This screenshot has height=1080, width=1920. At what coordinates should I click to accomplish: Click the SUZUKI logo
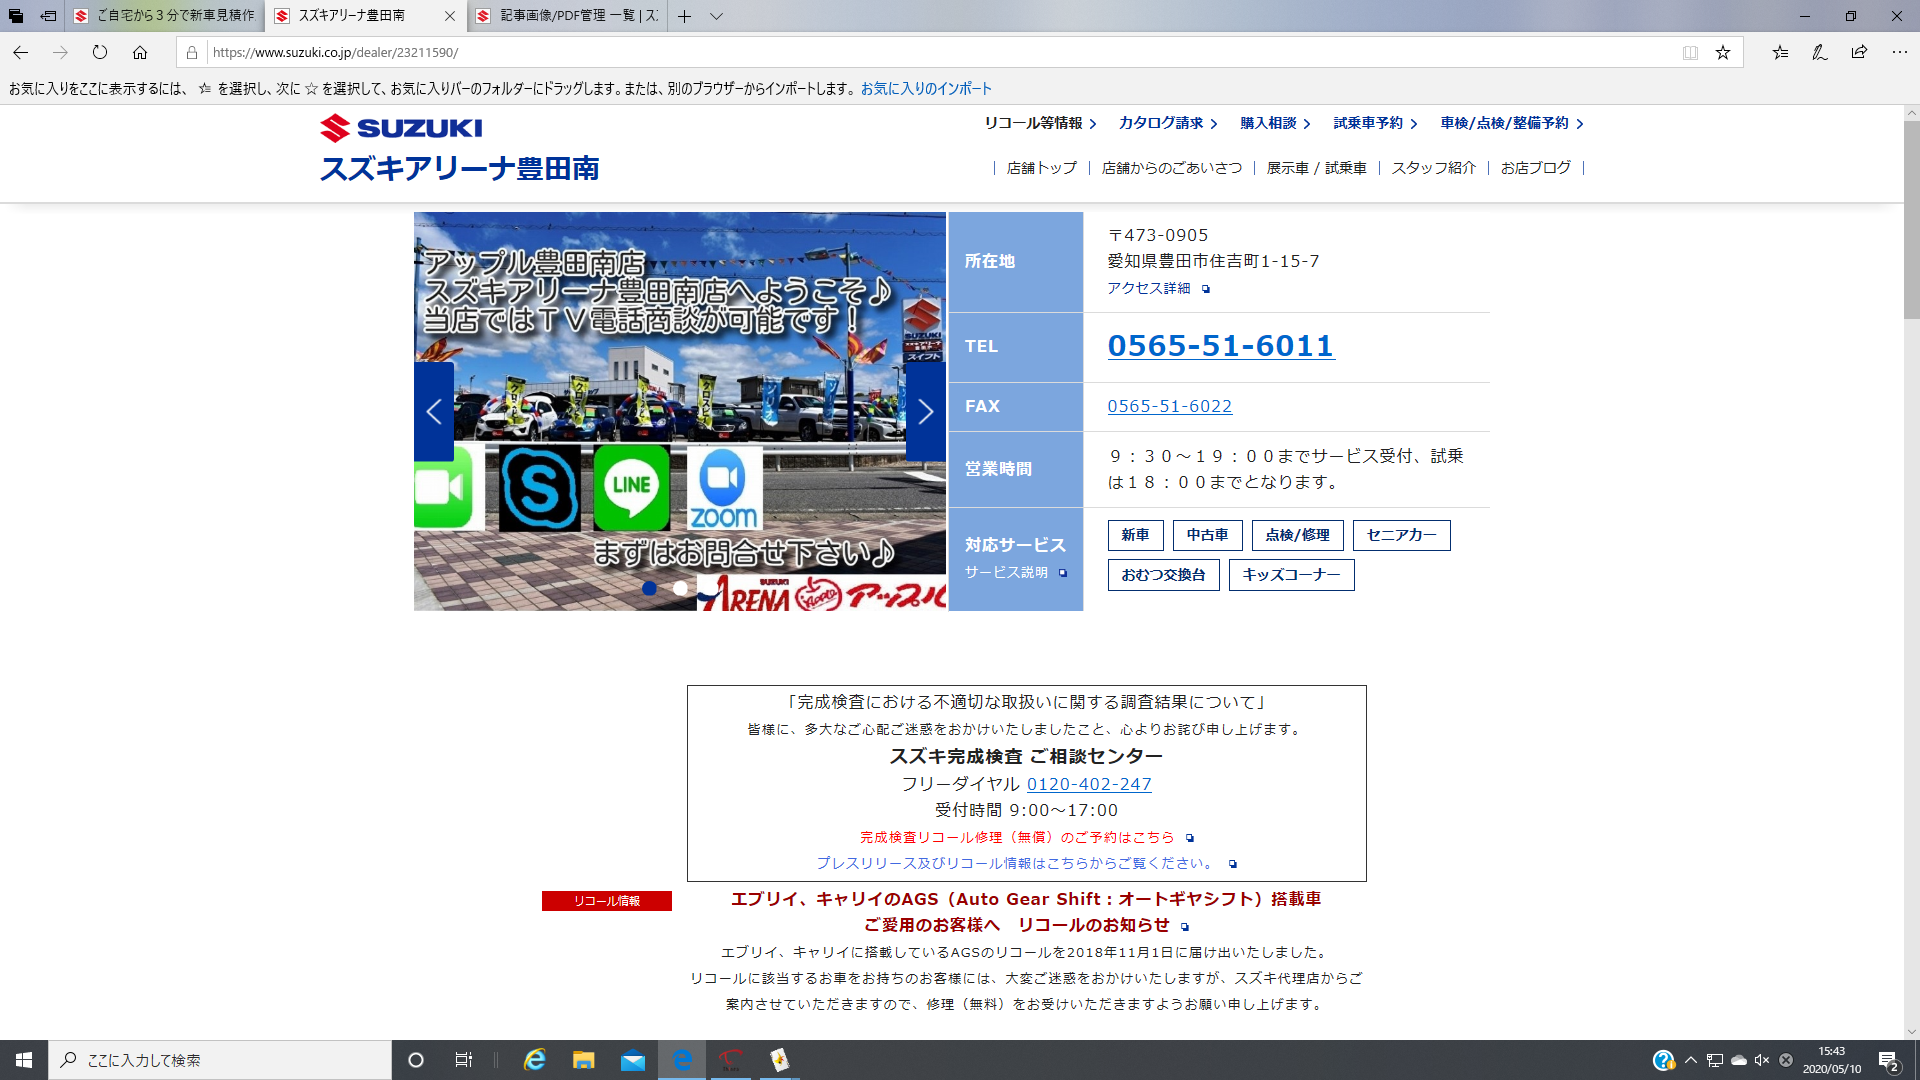pos(401,128)
